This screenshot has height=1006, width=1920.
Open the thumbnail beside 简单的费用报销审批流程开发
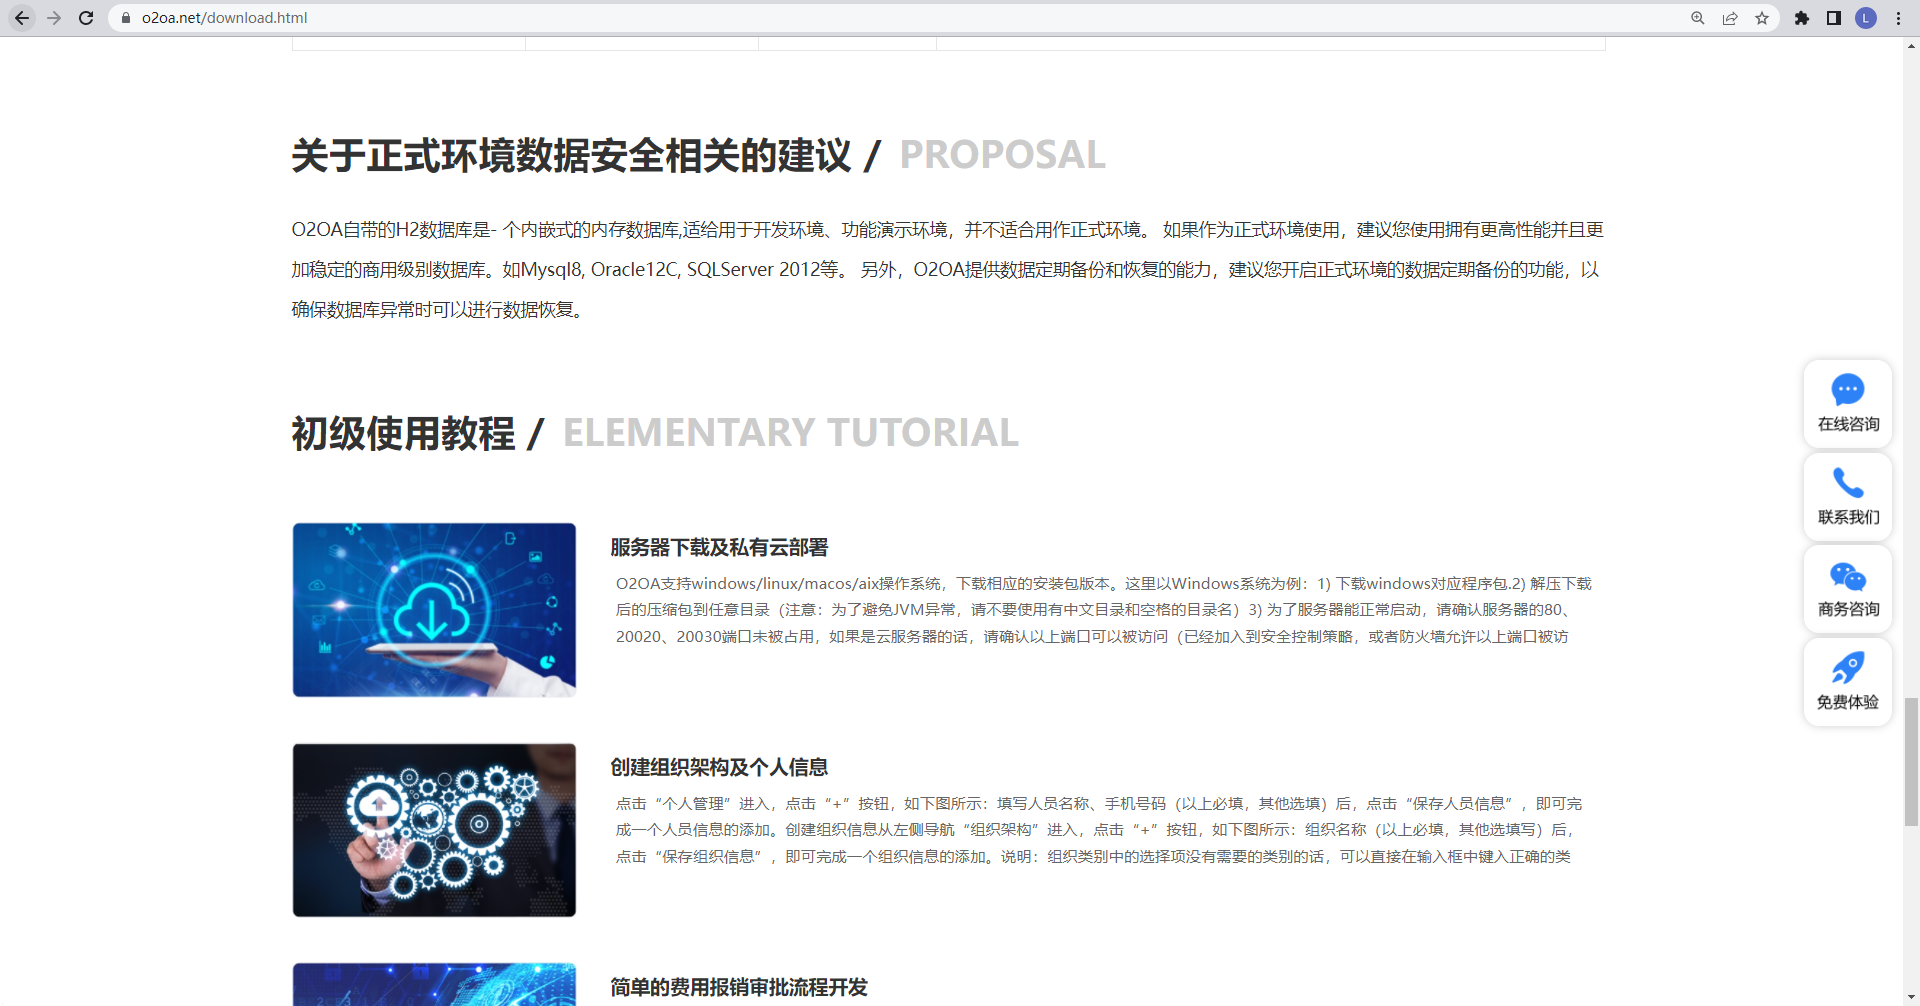click(434, 984)
